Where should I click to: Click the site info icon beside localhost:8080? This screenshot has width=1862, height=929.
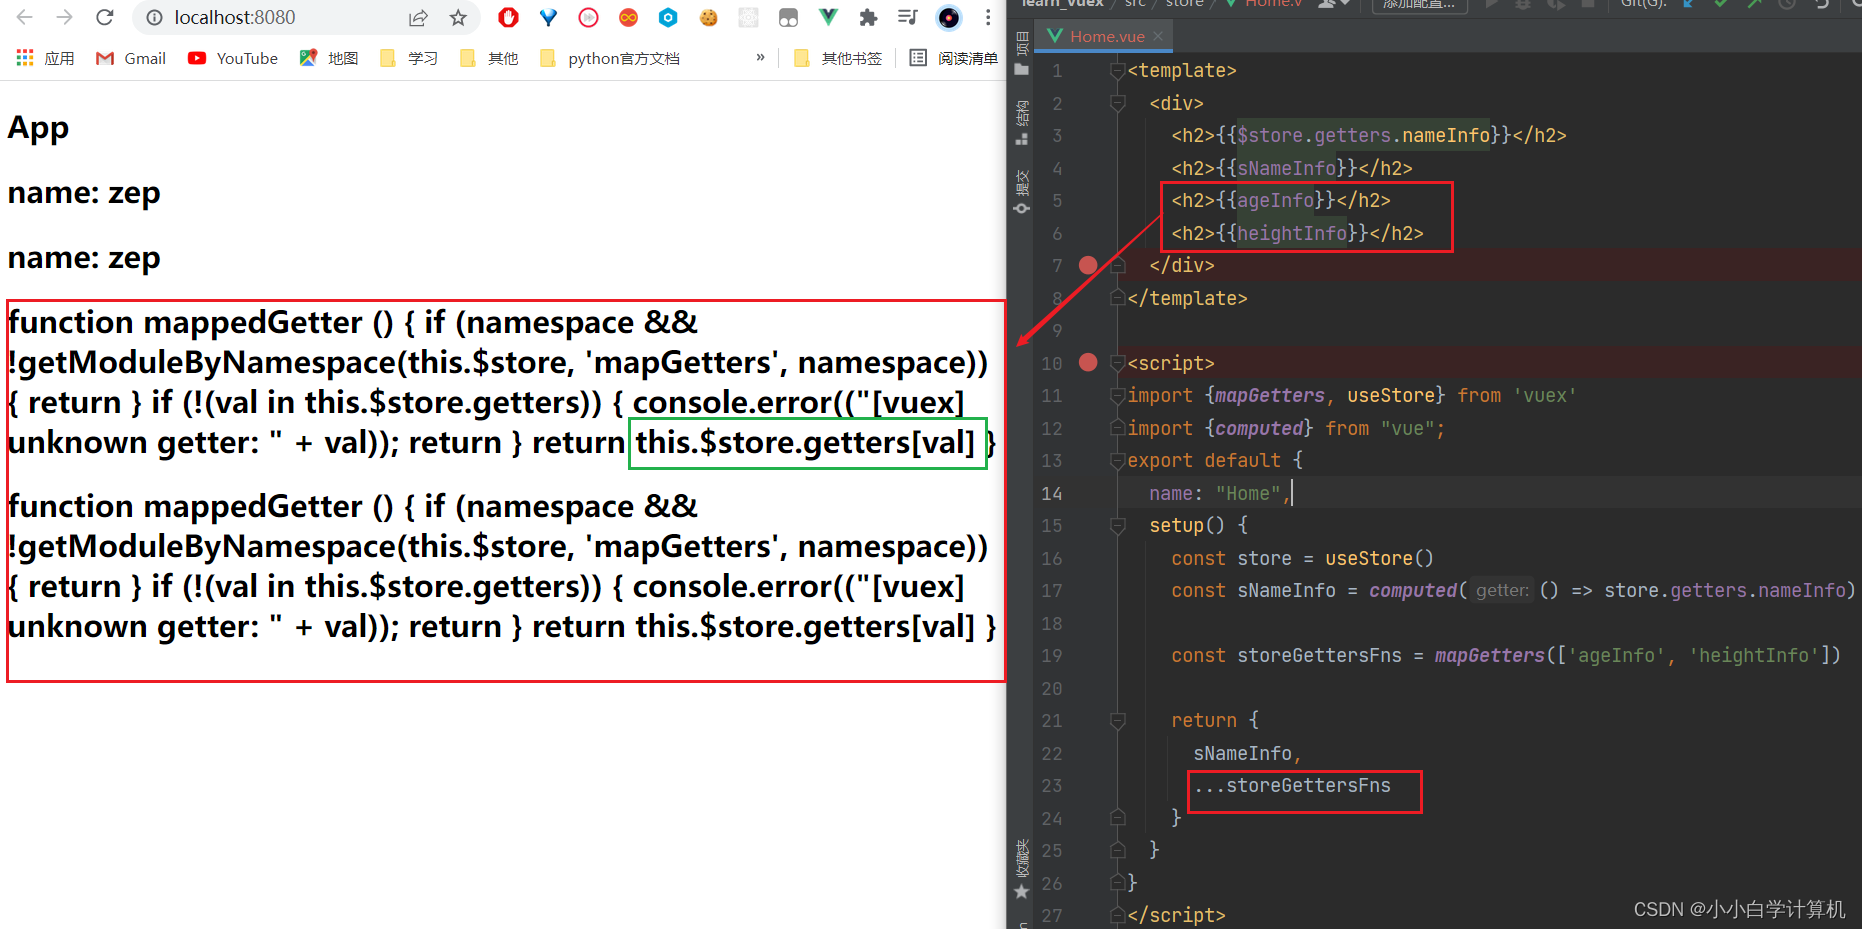point(154,17)
